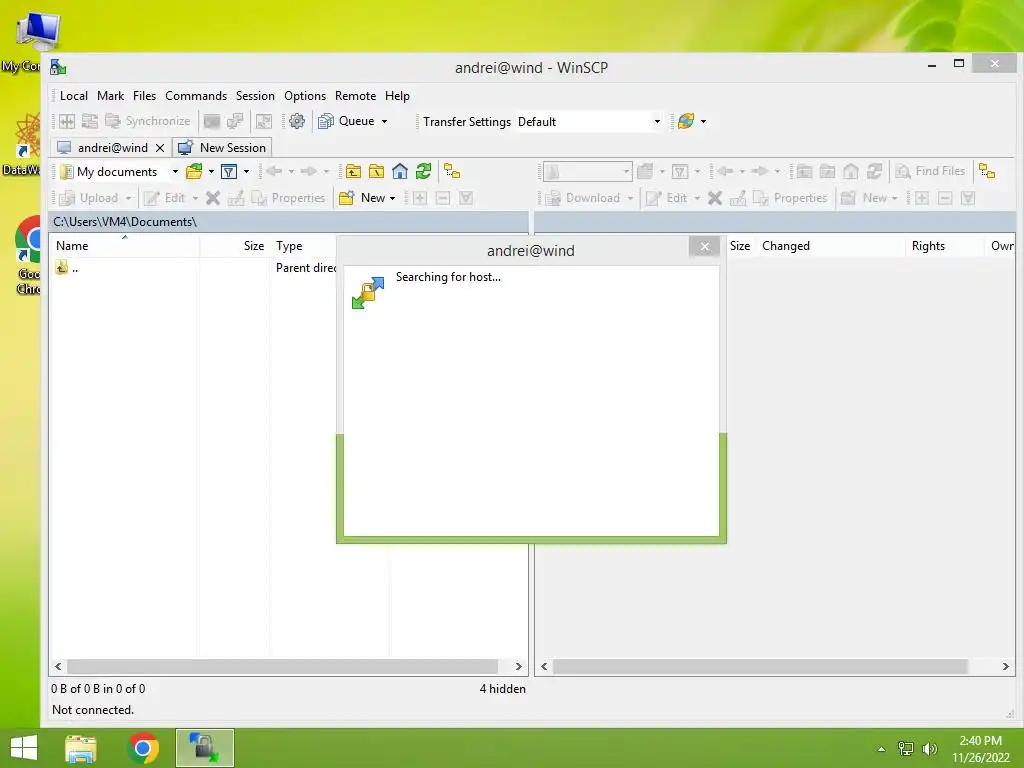Click the Queue toolbar button
Image resolution: width=1024 pixels, height=768 pixels.
pyautogui.click(x=346, y=121)
